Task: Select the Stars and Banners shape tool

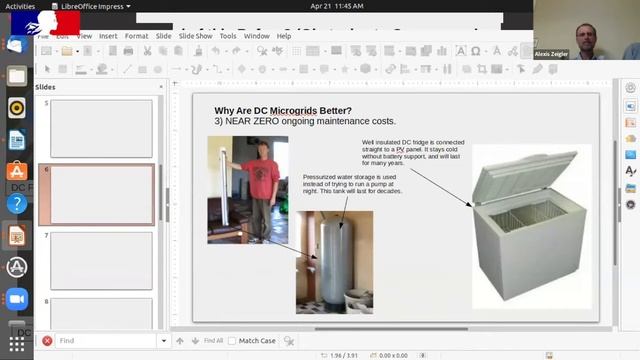Action: [x=345, y=69]
